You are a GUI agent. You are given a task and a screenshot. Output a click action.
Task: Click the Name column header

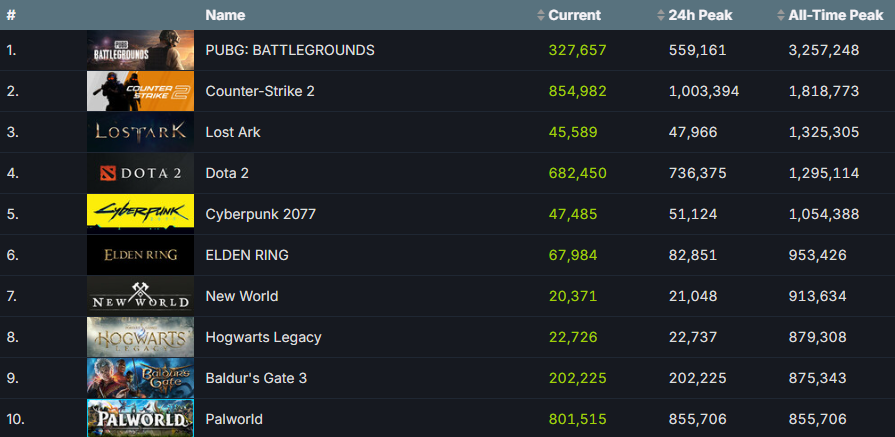click(225, 15)
